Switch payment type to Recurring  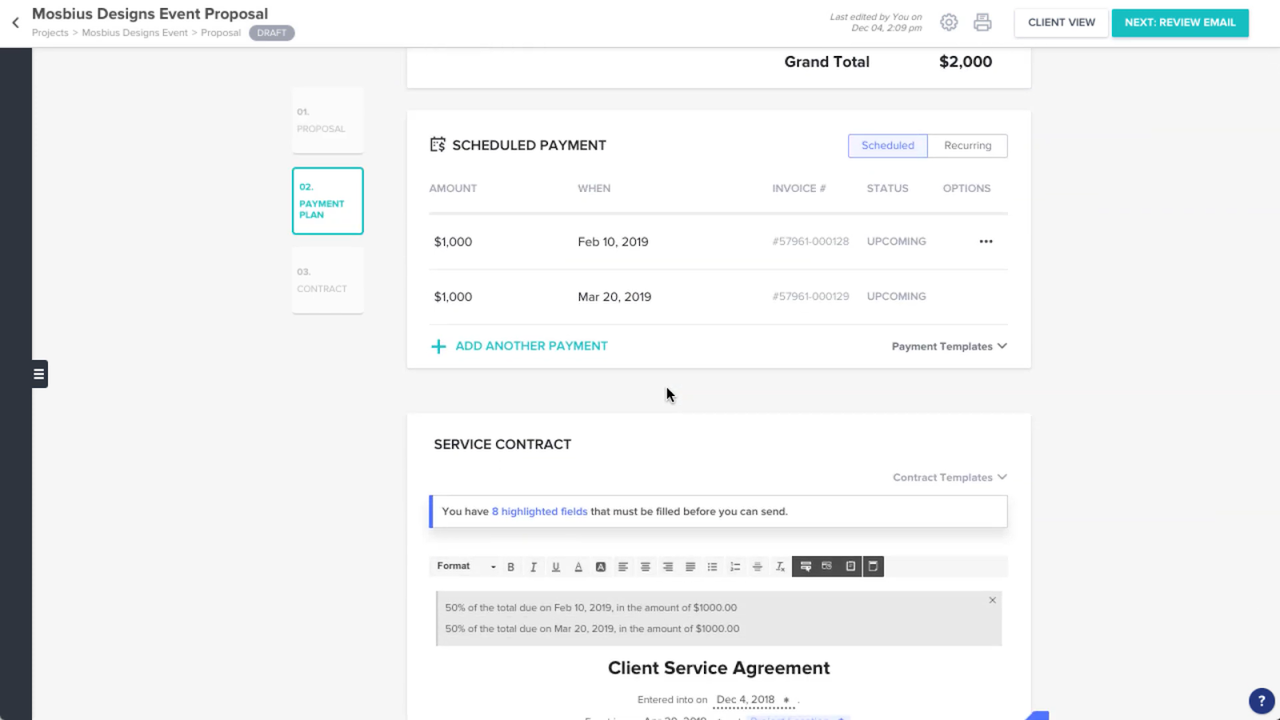tap(967, 146)
